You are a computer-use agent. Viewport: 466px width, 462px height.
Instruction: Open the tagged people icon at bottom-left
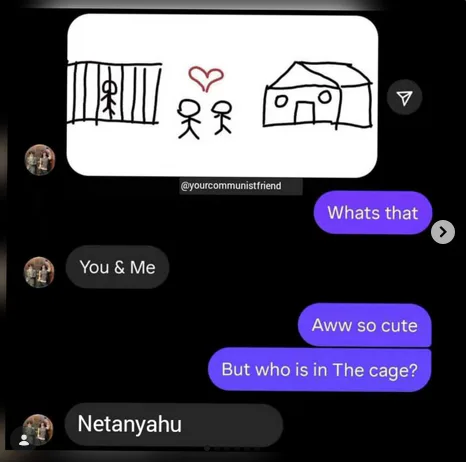(x=23, y=440)
